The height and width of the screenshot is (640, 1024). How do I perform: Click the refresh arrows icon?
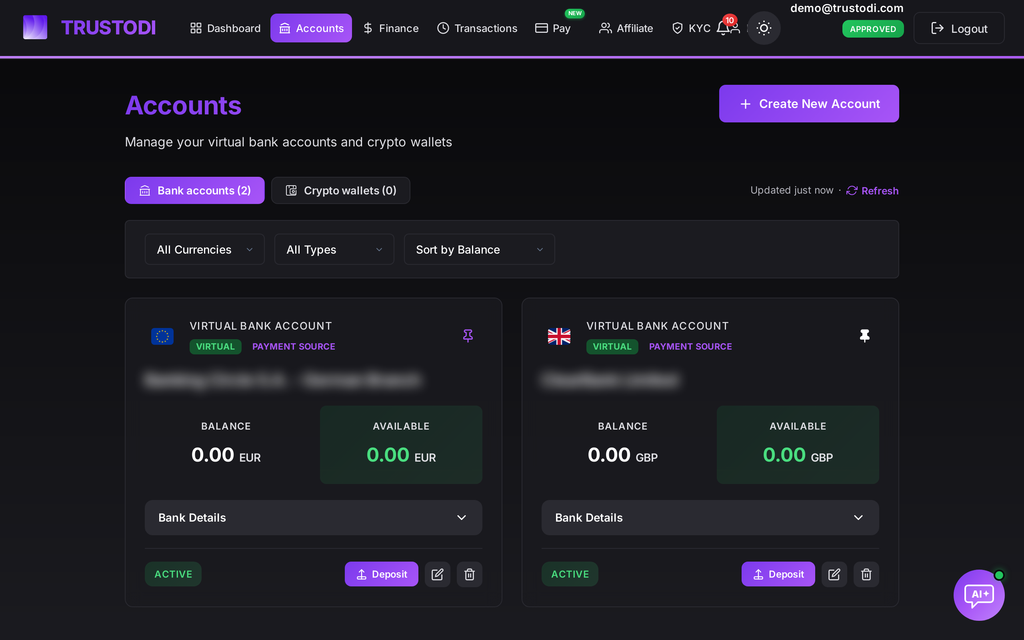click(x=852, y=191)
